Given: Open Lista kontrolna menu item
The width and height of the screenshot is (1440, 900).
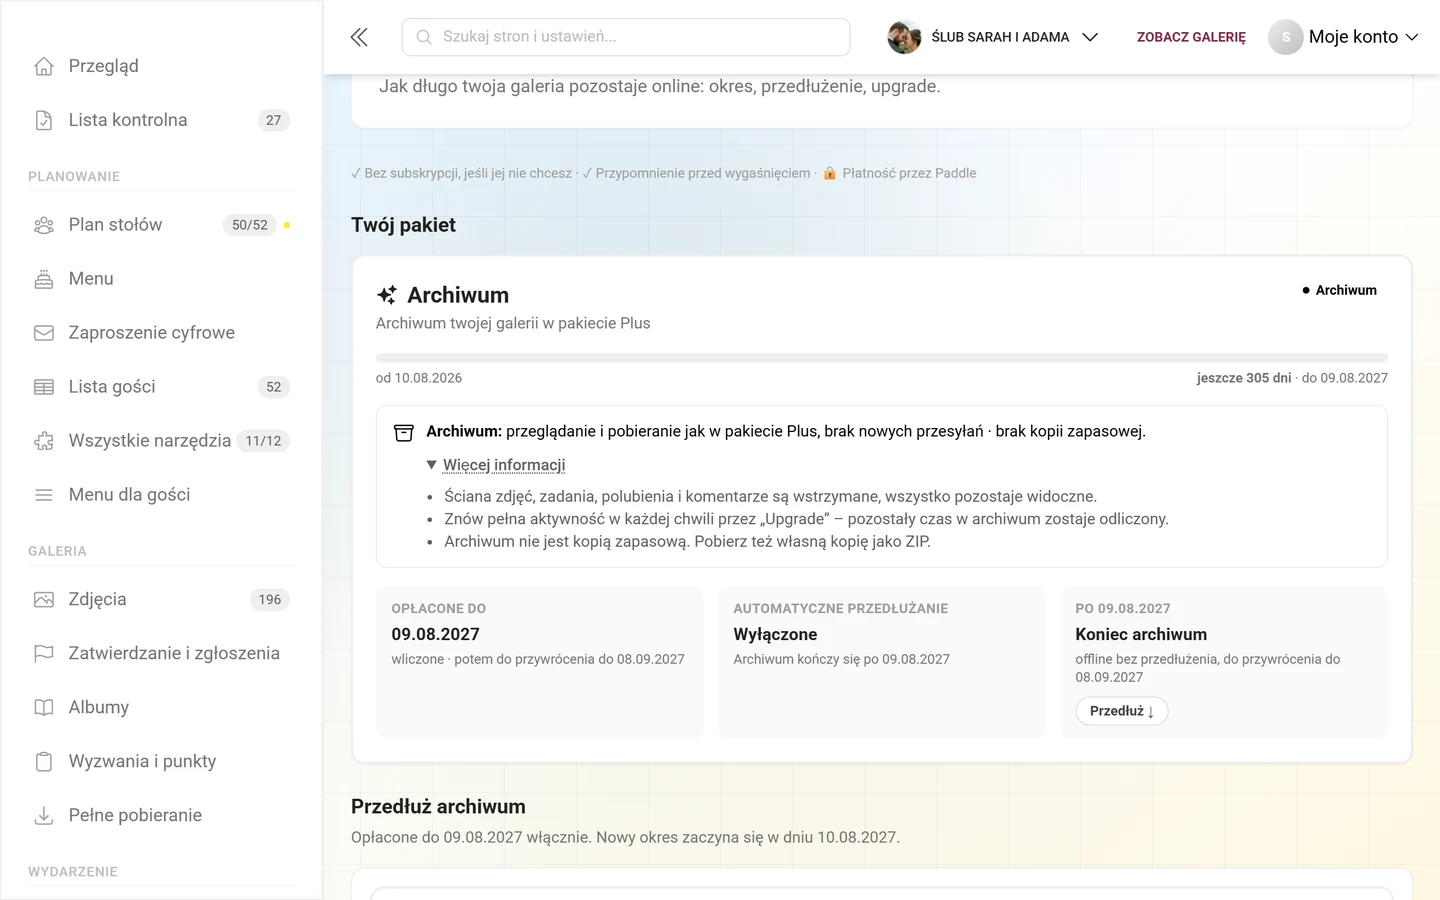Looking at the screenshot, I should 162,120.
